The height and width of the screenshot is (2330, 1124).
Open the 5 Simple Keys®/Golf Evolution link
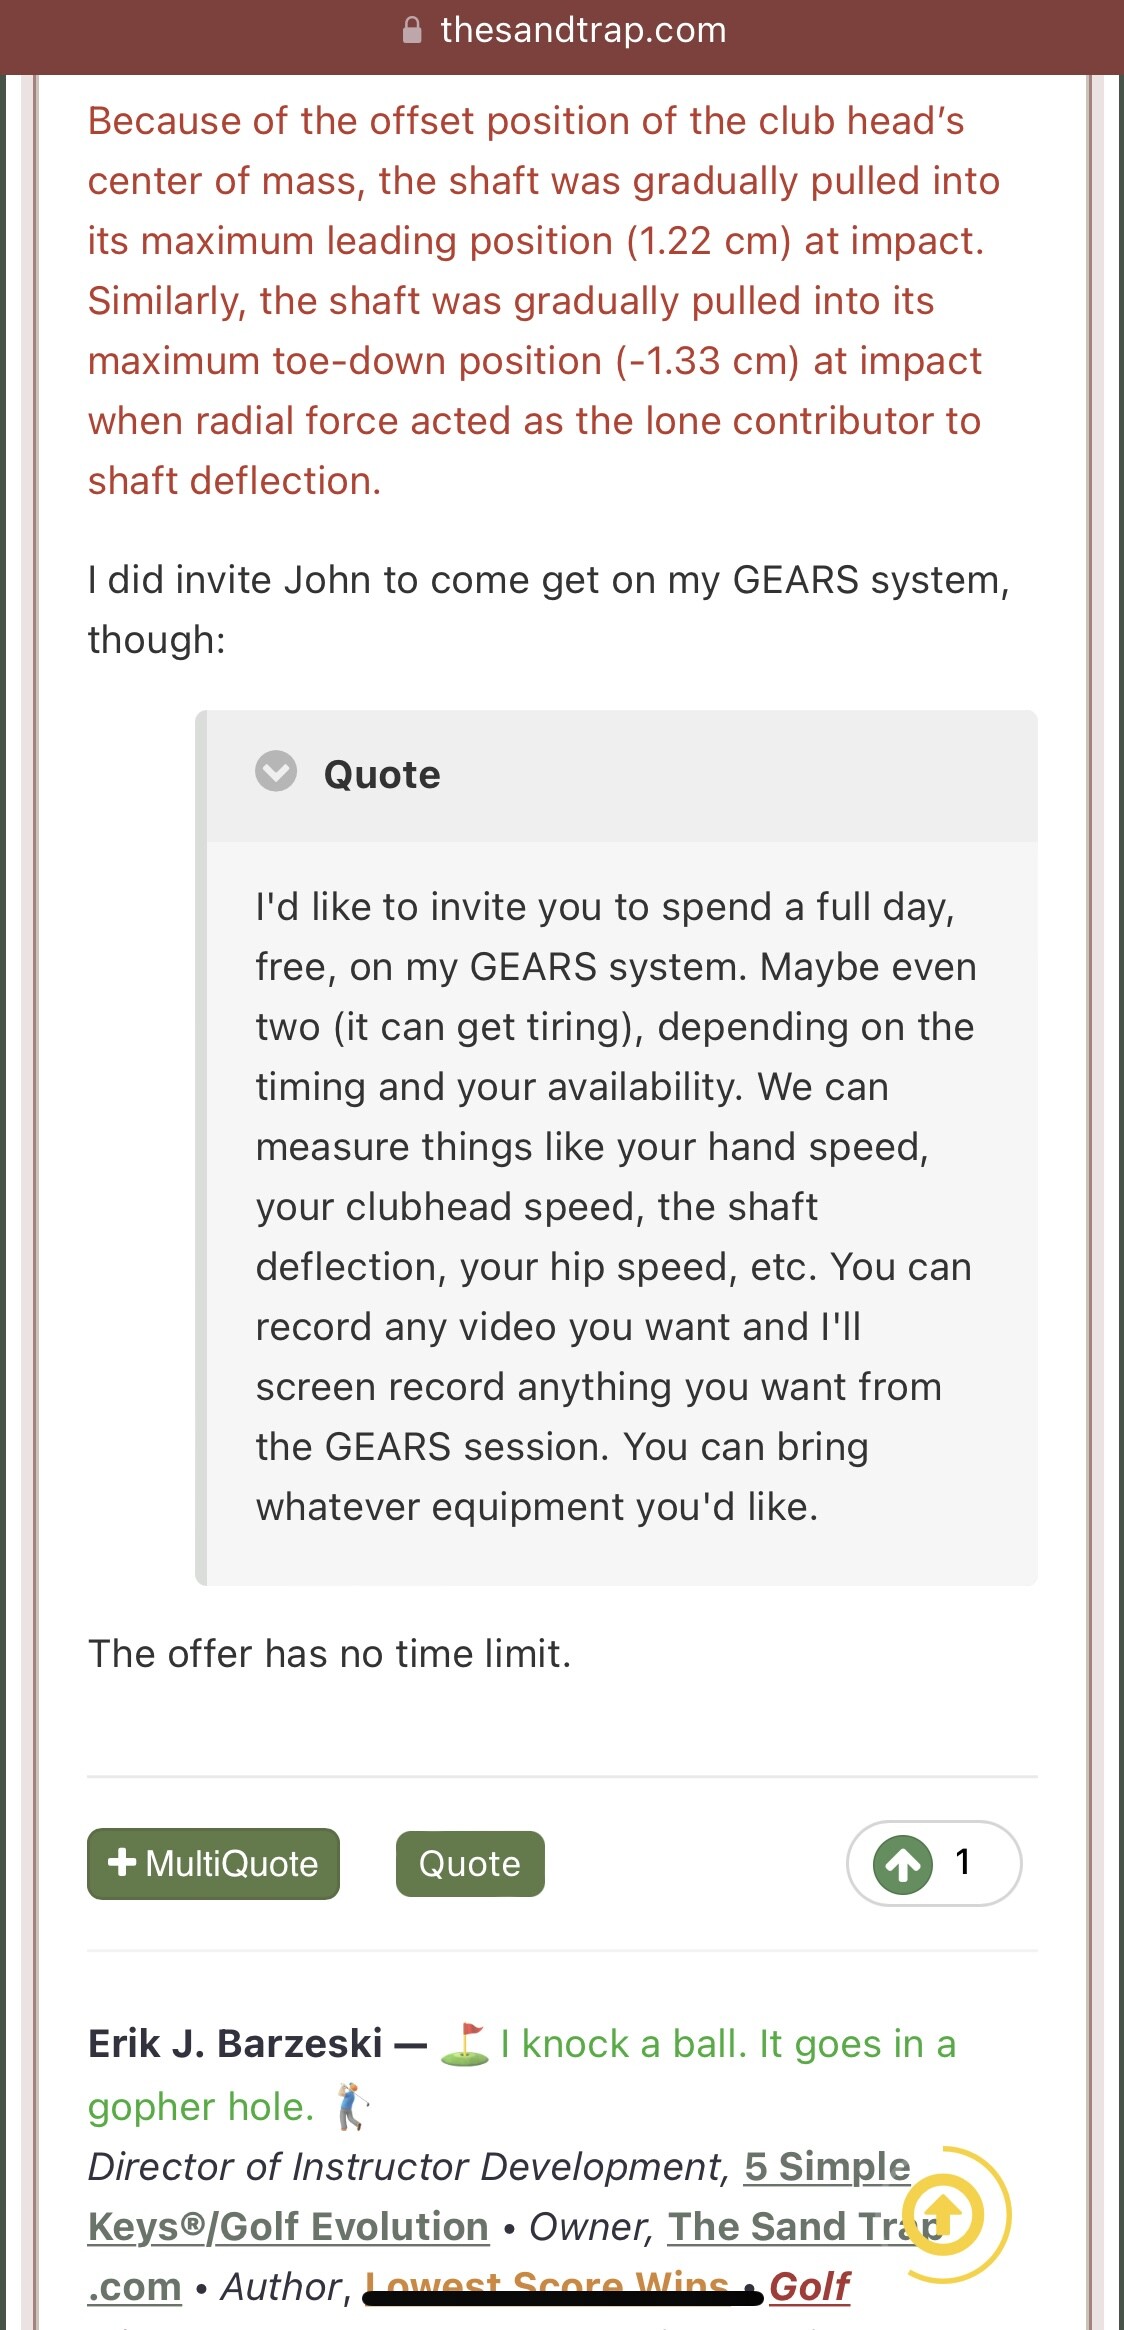[500, 2196]
